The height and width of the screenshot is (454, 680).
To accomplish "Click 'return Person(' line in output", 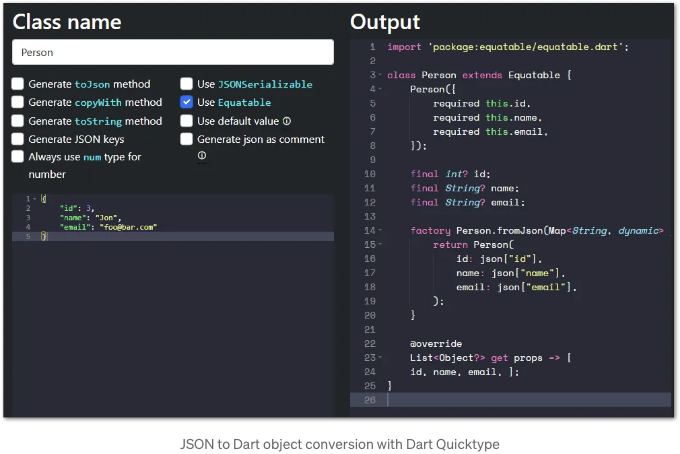I will (x=473, y=245).
